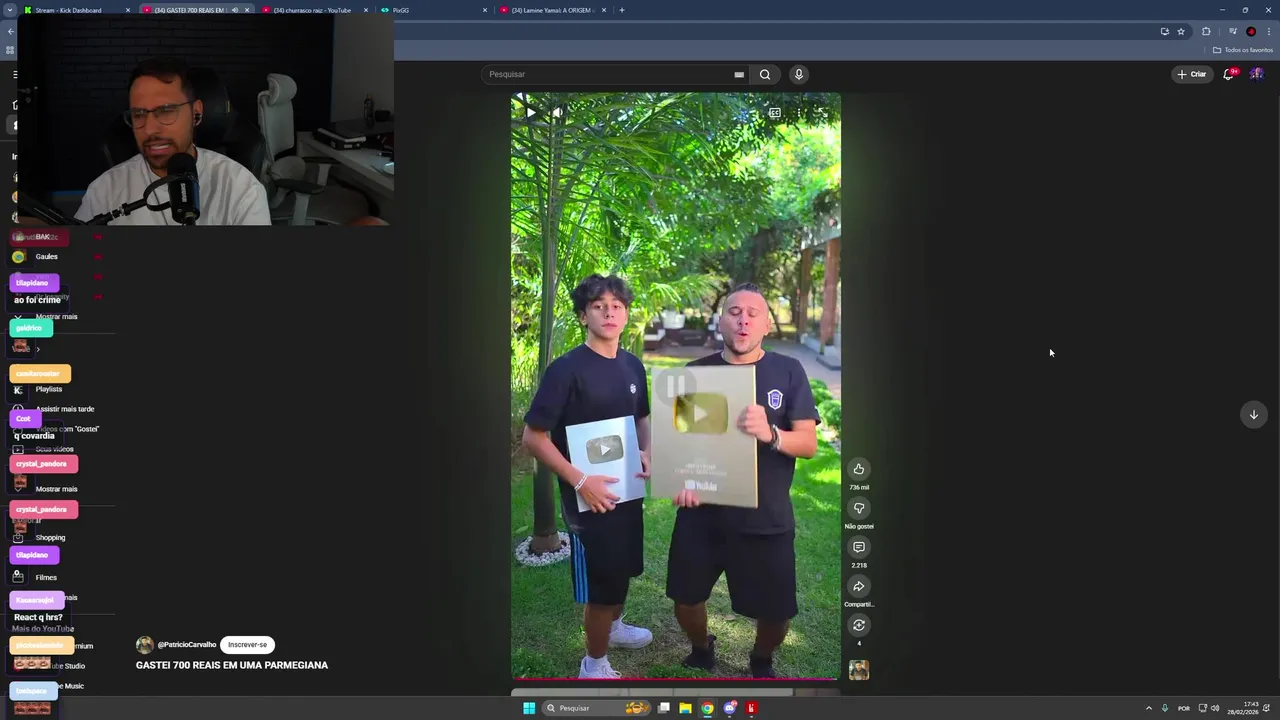The width and height of the screenshot is (1280, 720).
Task: Like the Short with thumbs up
Action: click(x=858, y=469)
